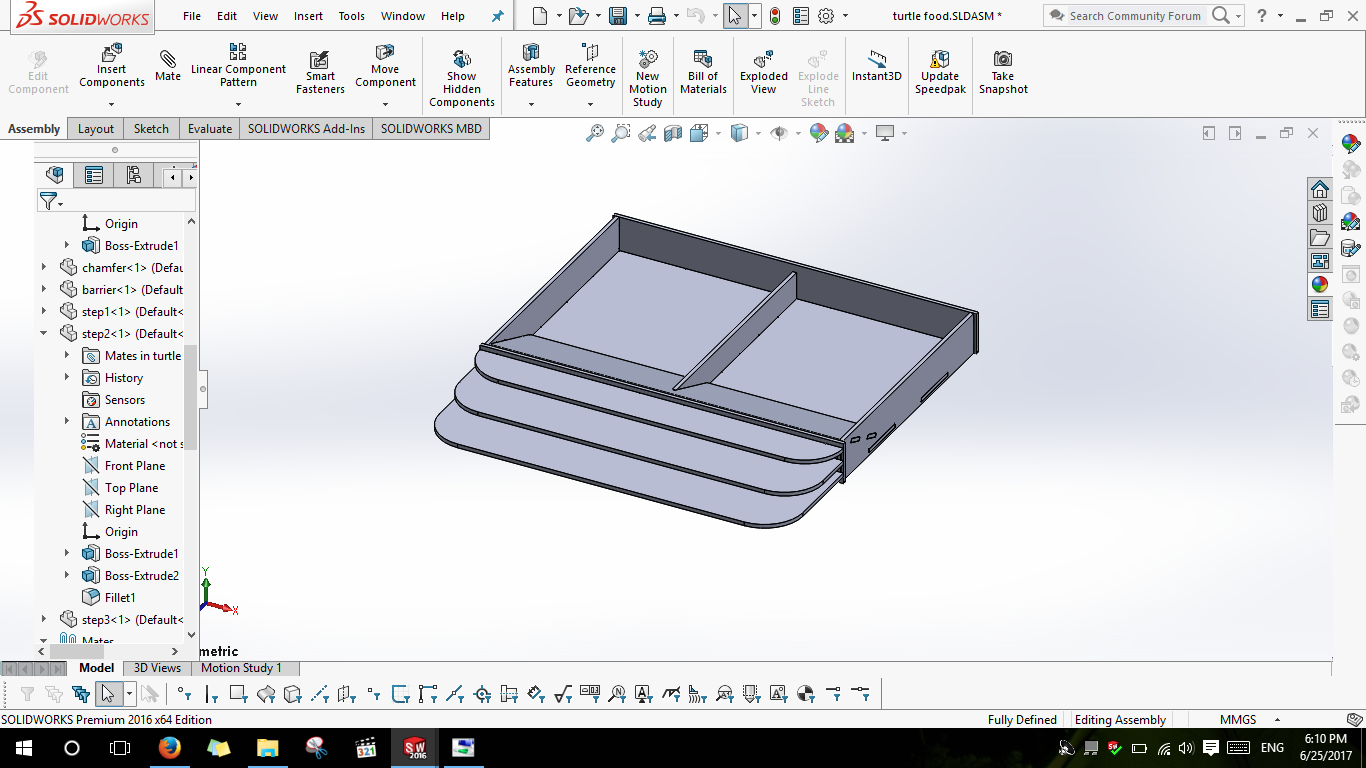Open File Explorer task pane tab

click(1320, 237)
